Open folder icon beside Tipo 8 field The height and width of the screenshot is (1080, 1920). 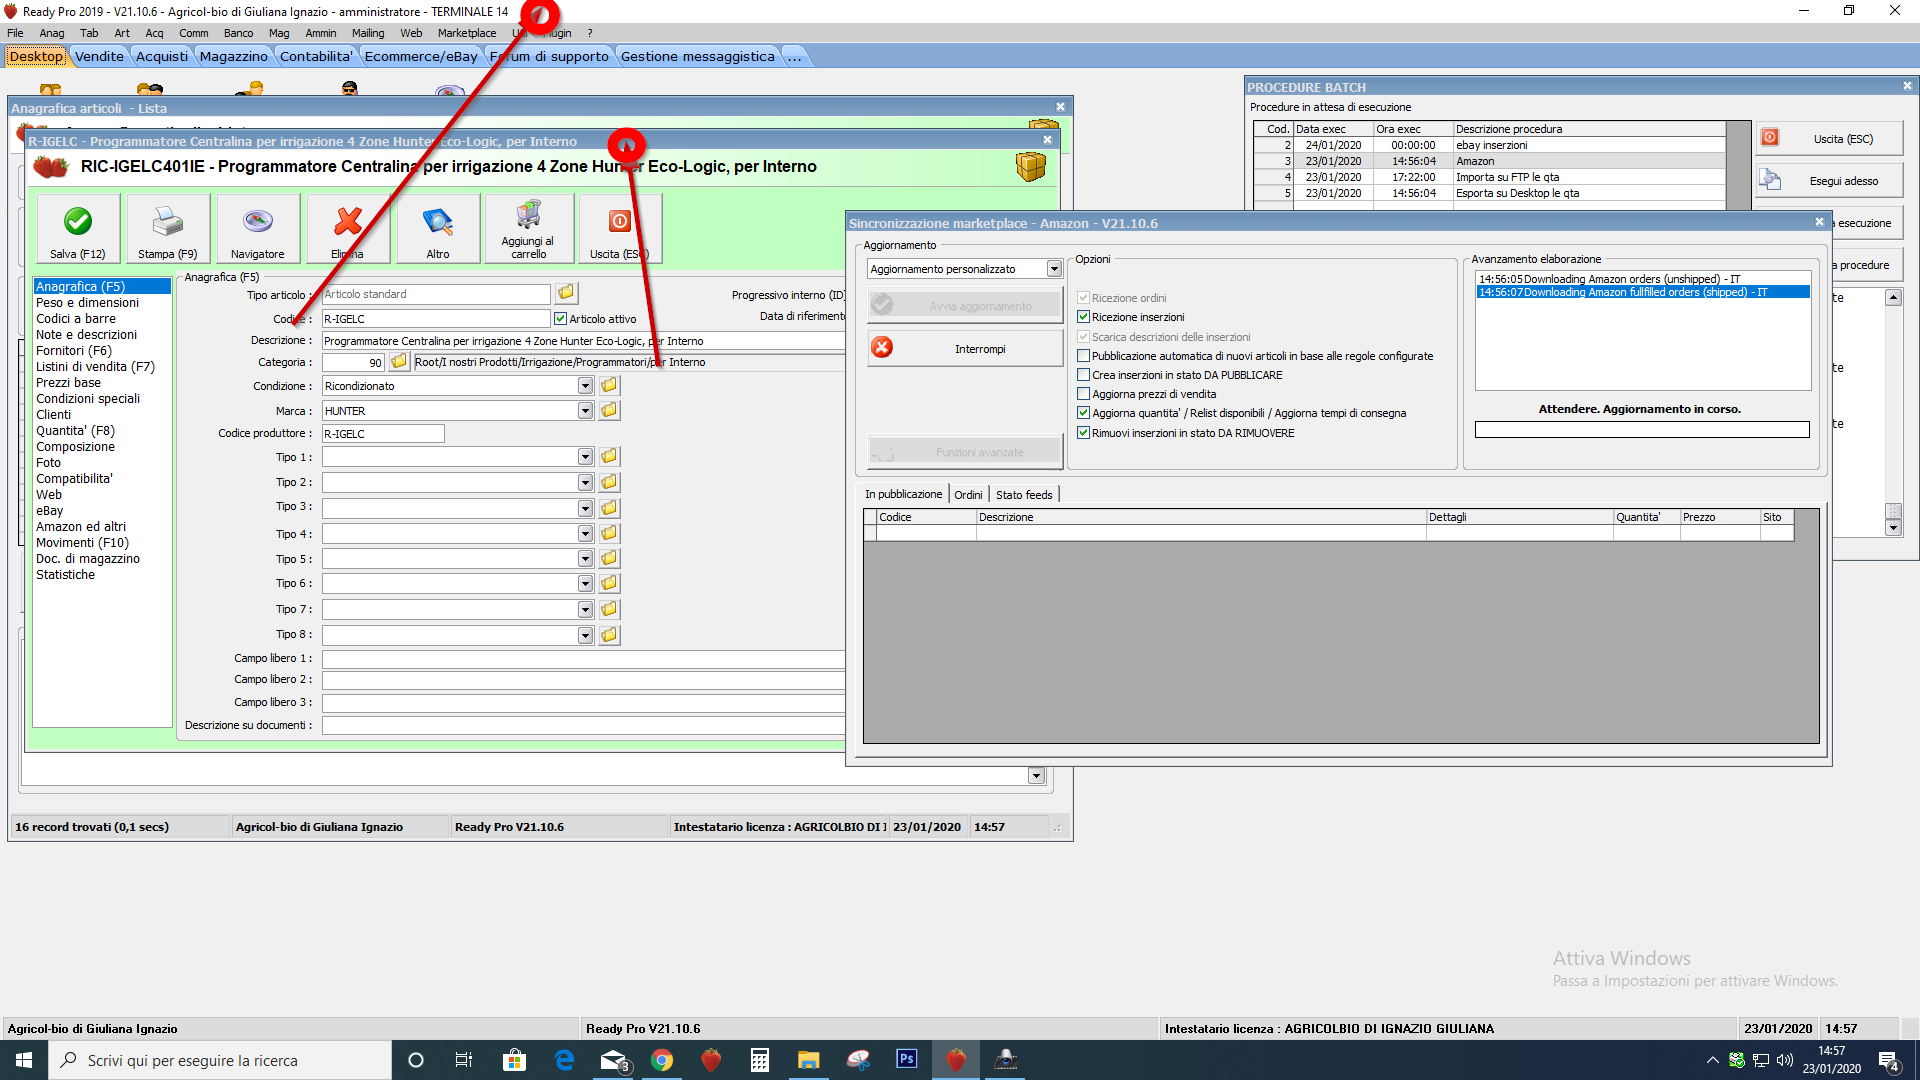tap(609, 634)
